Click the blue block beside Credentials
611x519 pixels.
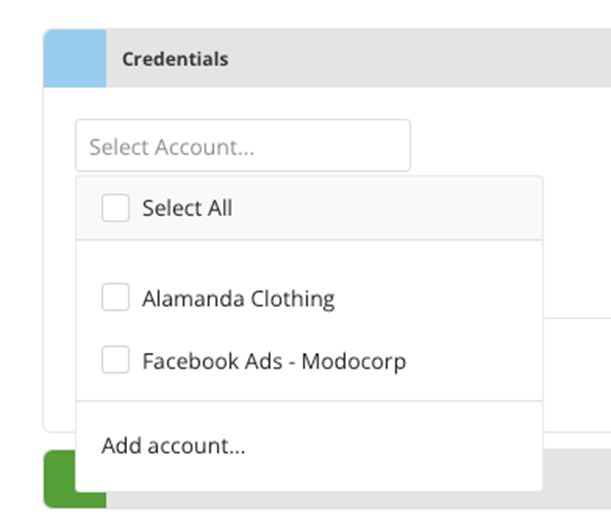pyautogui.click(x=75, y=58)
